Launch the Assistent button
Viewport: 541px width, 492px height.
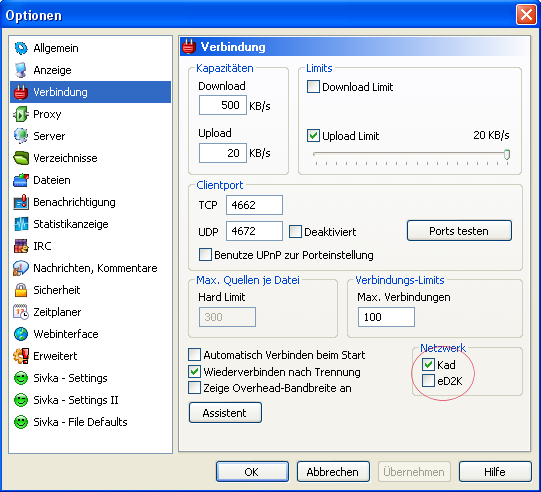point(225,413)
